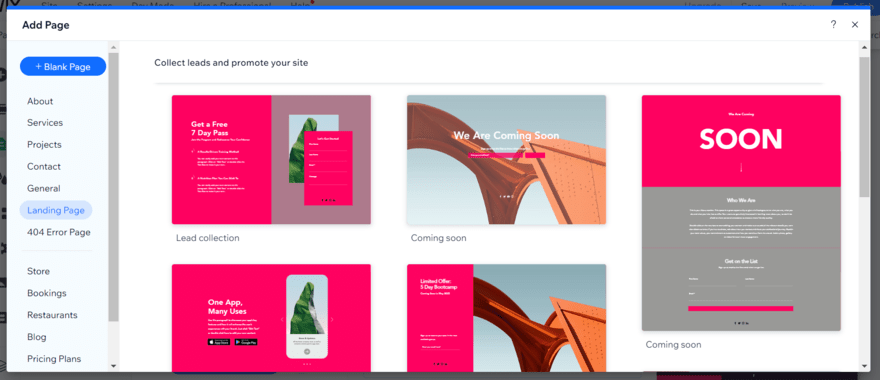The width and height of the screenshot is (880, 380).
Task: Choose the Lead collection template thumbnail
Action: tap(271, 159)
